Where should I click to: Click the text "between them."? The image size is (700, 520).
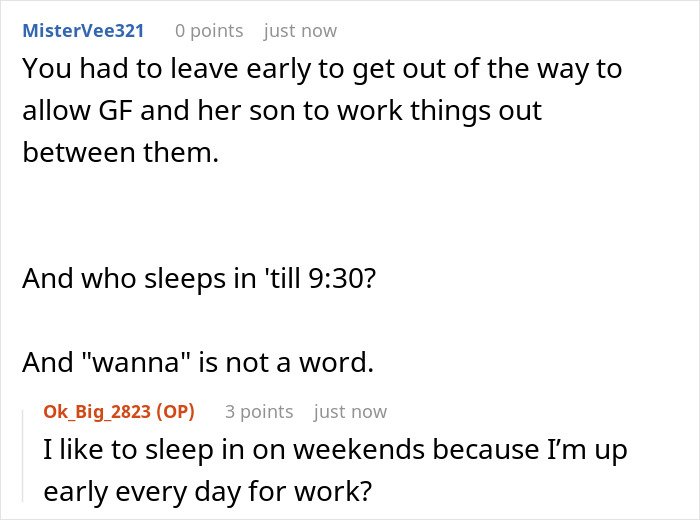coord(119,153)
